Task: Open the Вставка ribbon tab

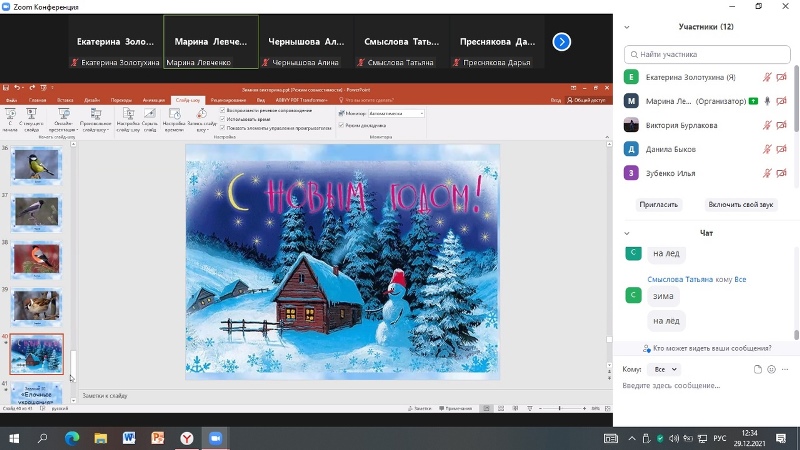Action: pos(65,101)
